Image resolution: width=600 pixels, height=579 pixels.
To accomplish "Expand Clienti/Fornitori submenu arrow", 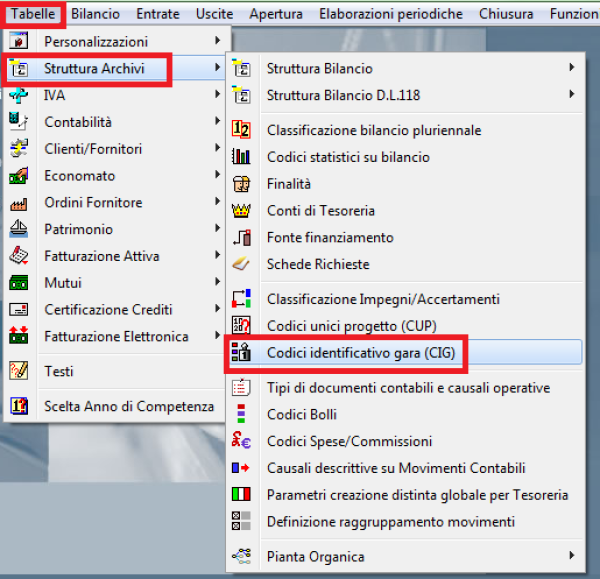I will point(217,148).
